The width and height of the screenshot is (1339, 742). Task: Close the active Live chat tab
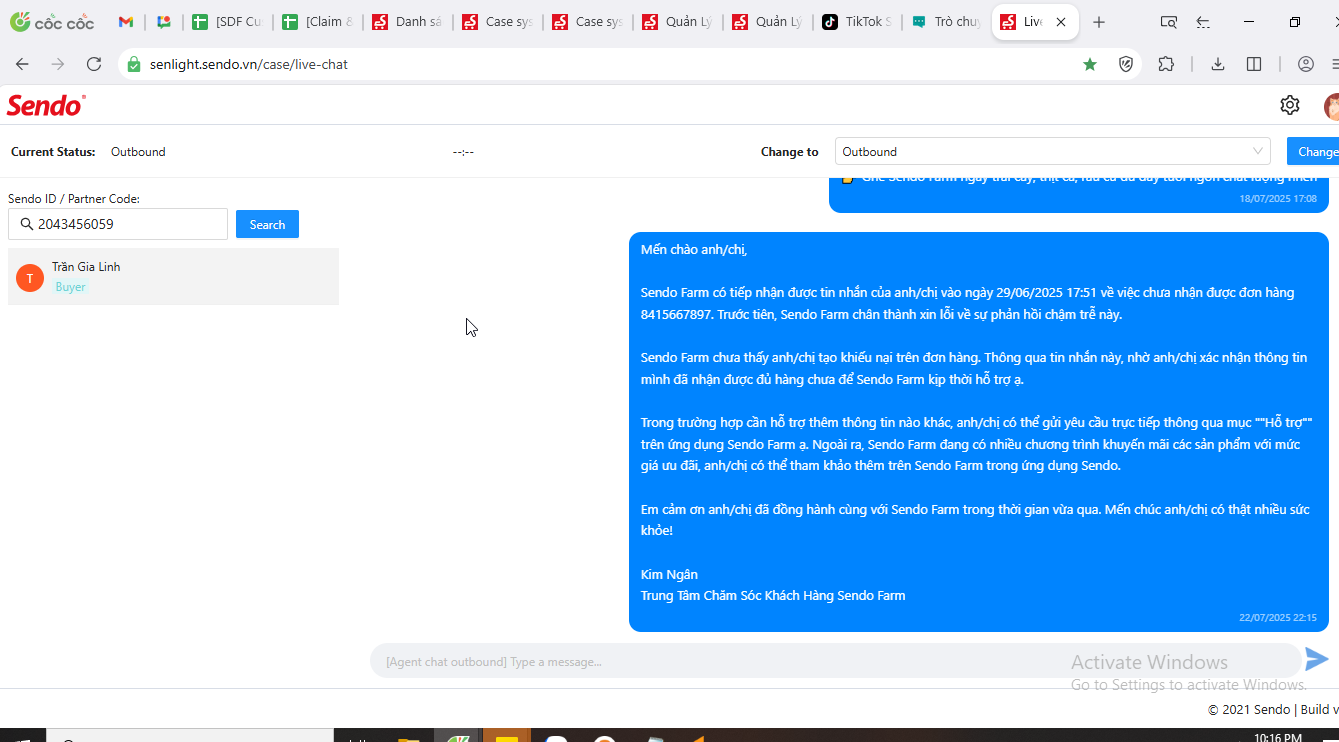[x=1061, y=22]
